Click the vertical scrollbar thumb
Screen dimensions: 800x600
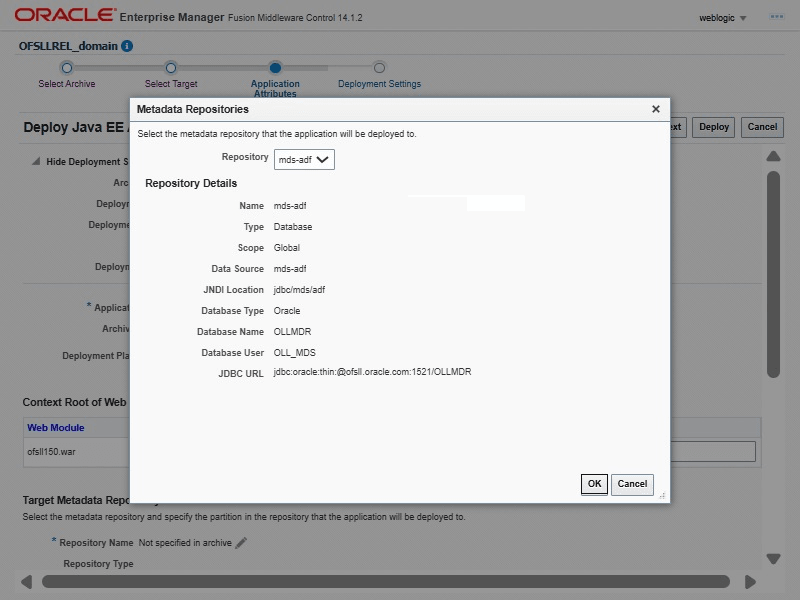[773, 274]
